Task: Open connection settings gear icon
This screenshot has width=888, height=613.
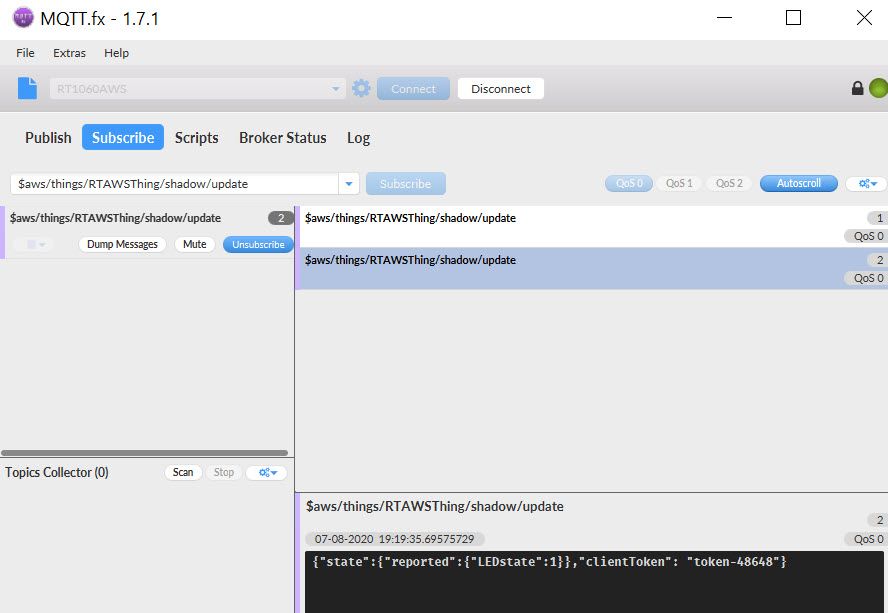Action: [361, 88]
